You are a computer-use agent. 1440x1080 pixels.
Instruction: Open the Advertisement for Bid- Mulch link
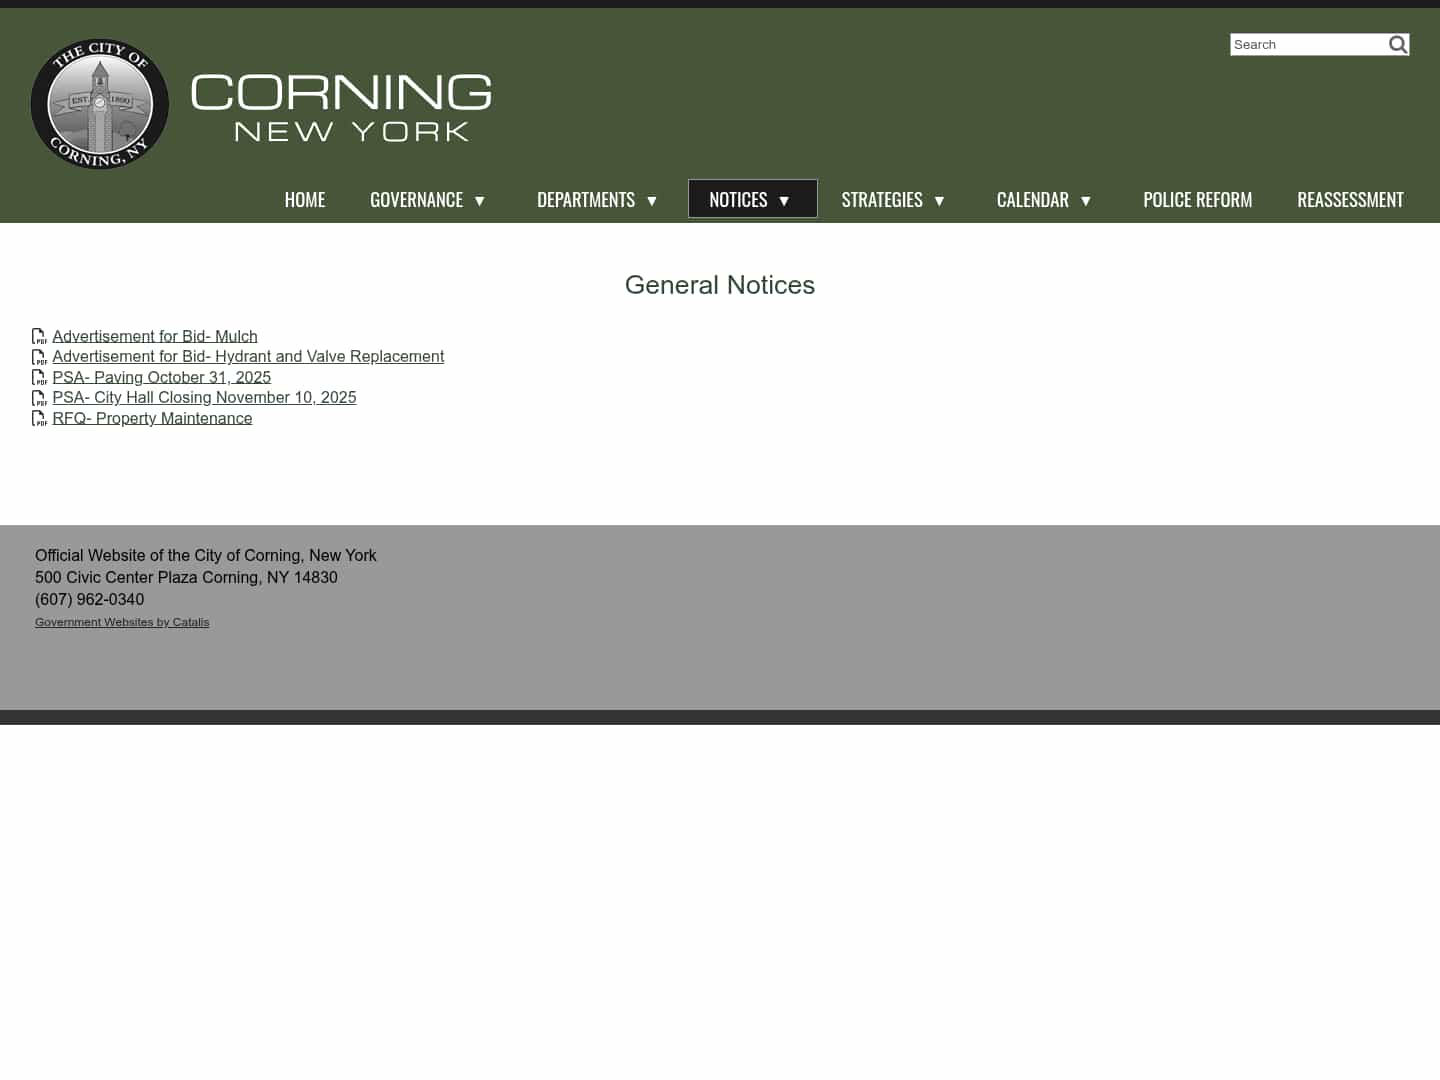[155, 336]
